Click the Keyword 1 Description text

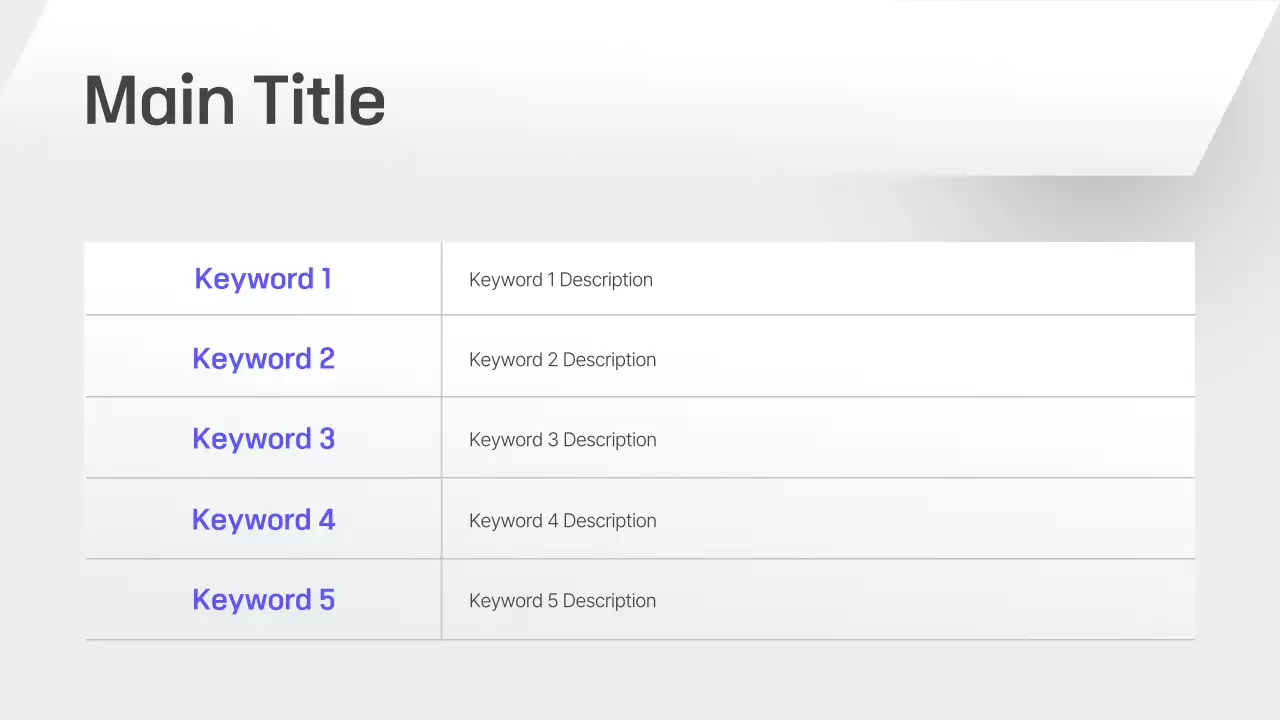click(x=561, y=280)
